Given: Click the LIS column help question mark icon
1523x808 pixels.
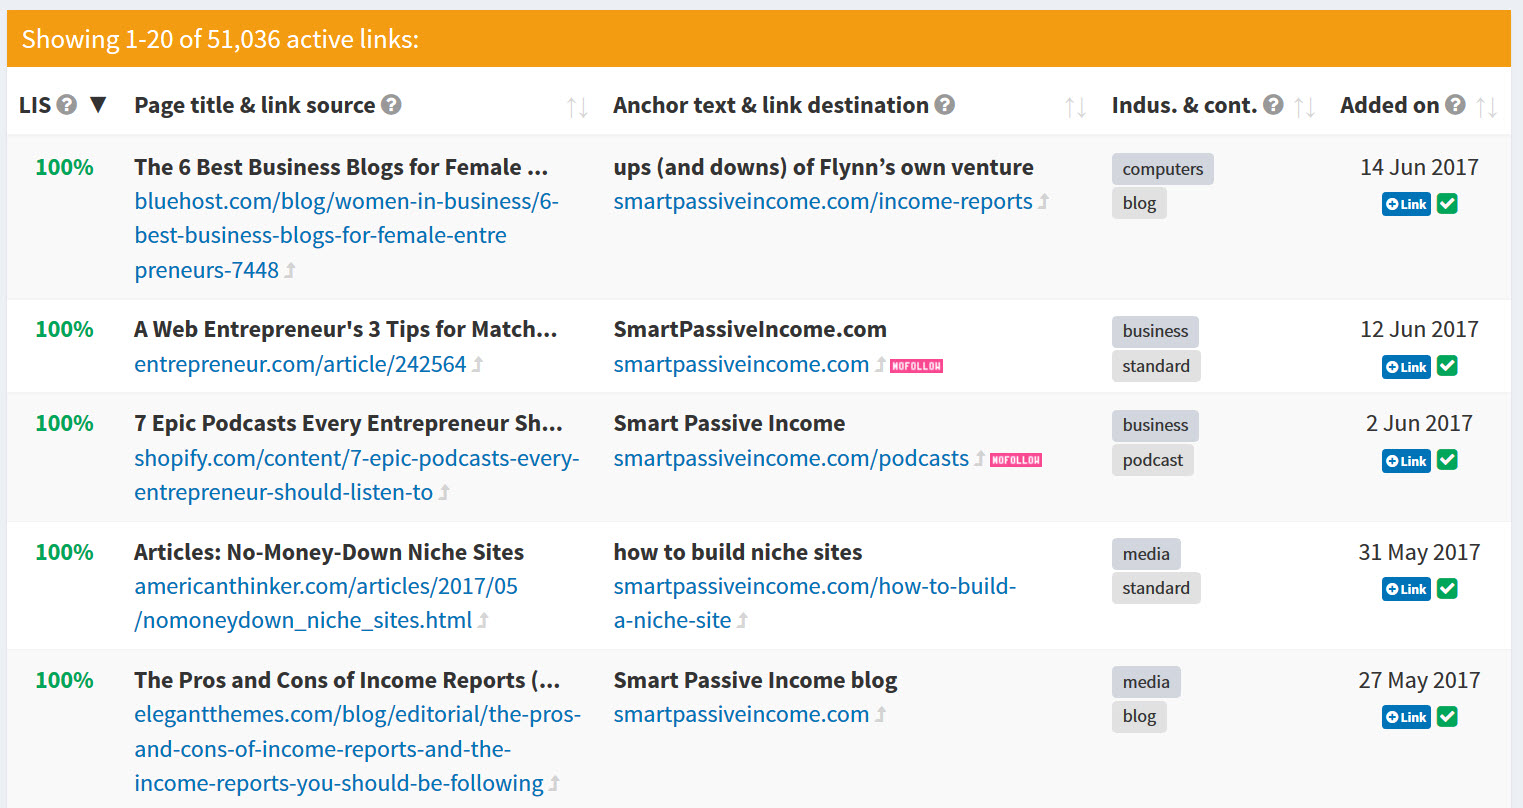Looking at the screenshot, I should click(x=67, y=105).
